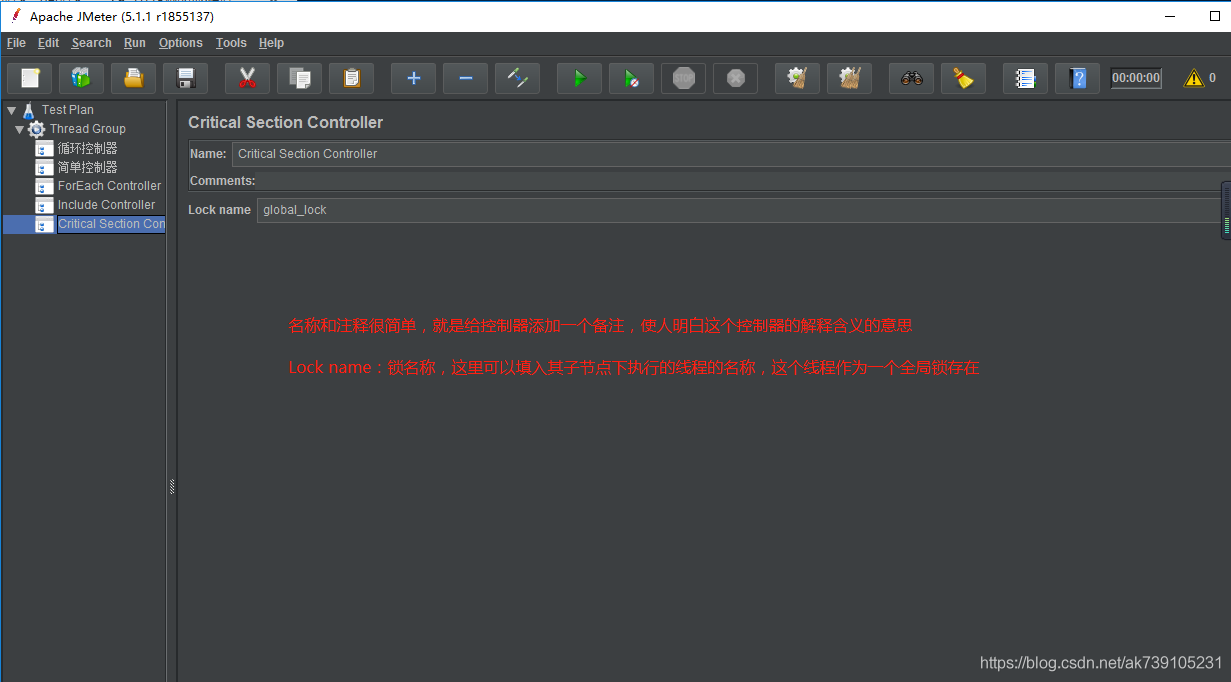Open the Search menu
Screen dimensions: 1231x682
92,43
